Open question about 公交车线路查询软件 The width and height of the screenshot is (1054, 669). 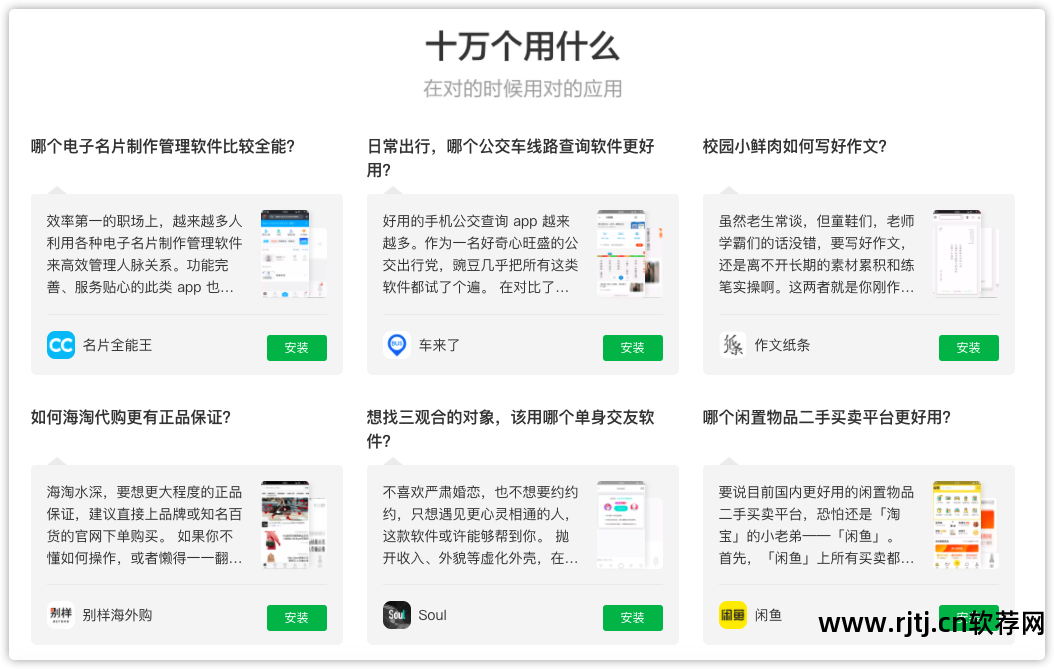point(510,158)
